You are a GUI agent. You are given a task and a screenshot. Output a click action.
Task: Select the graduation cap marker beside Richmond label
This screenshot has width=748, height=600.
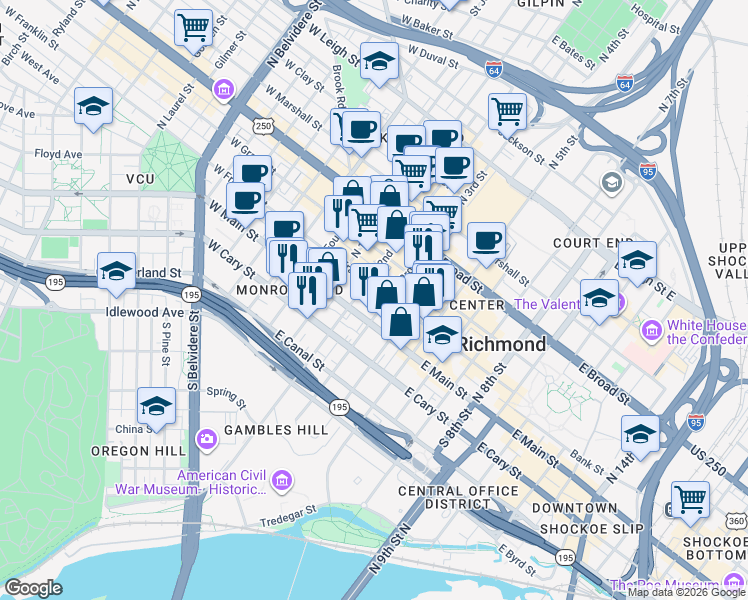(443, 335)
